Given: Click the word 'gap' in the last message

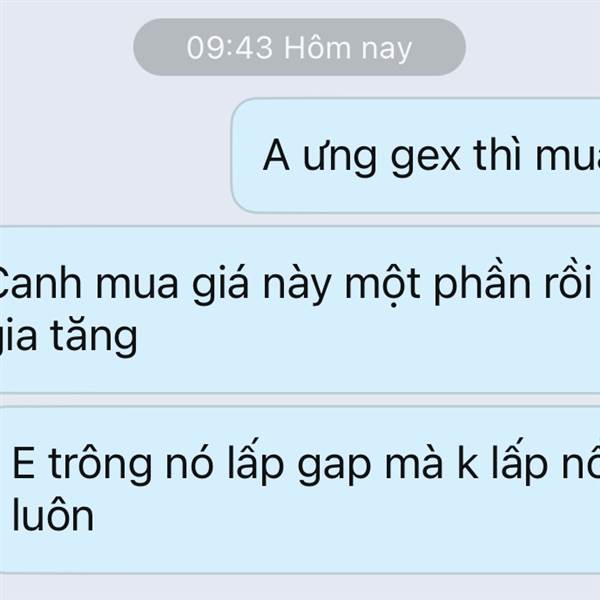Looking at the screenshot, I should [x=334, y=467].
